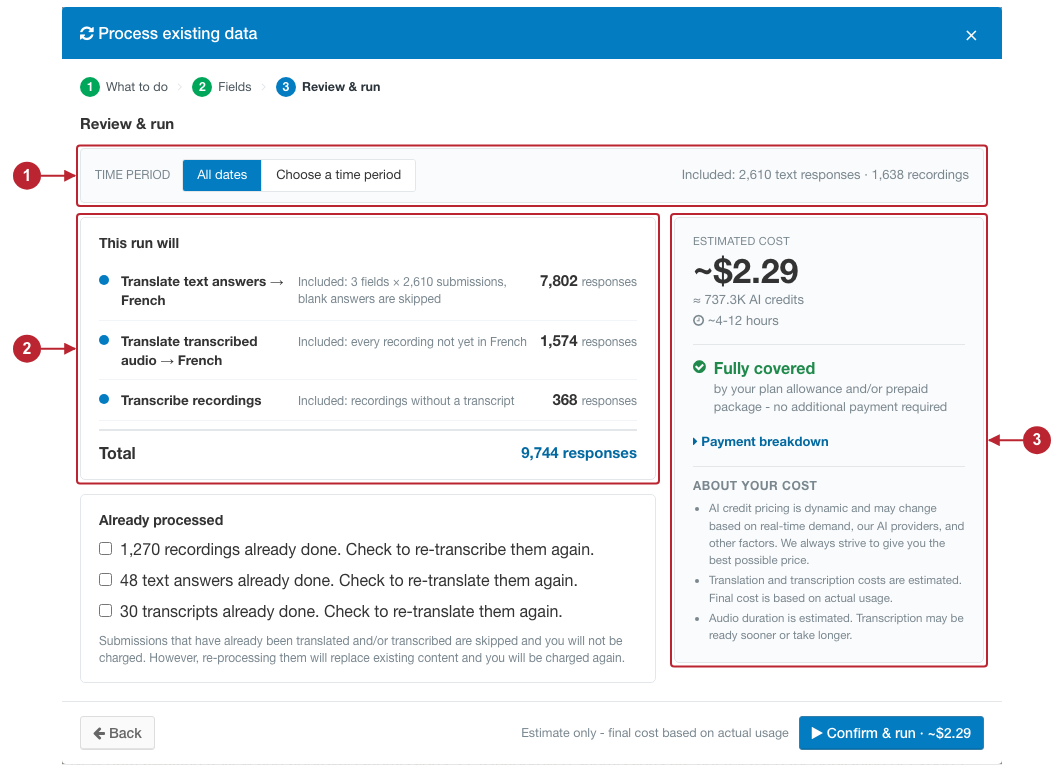This screenshot has width=1064, height=771.
Task: Check re-translate 30 transcripts box
Action: click(105, 611)
